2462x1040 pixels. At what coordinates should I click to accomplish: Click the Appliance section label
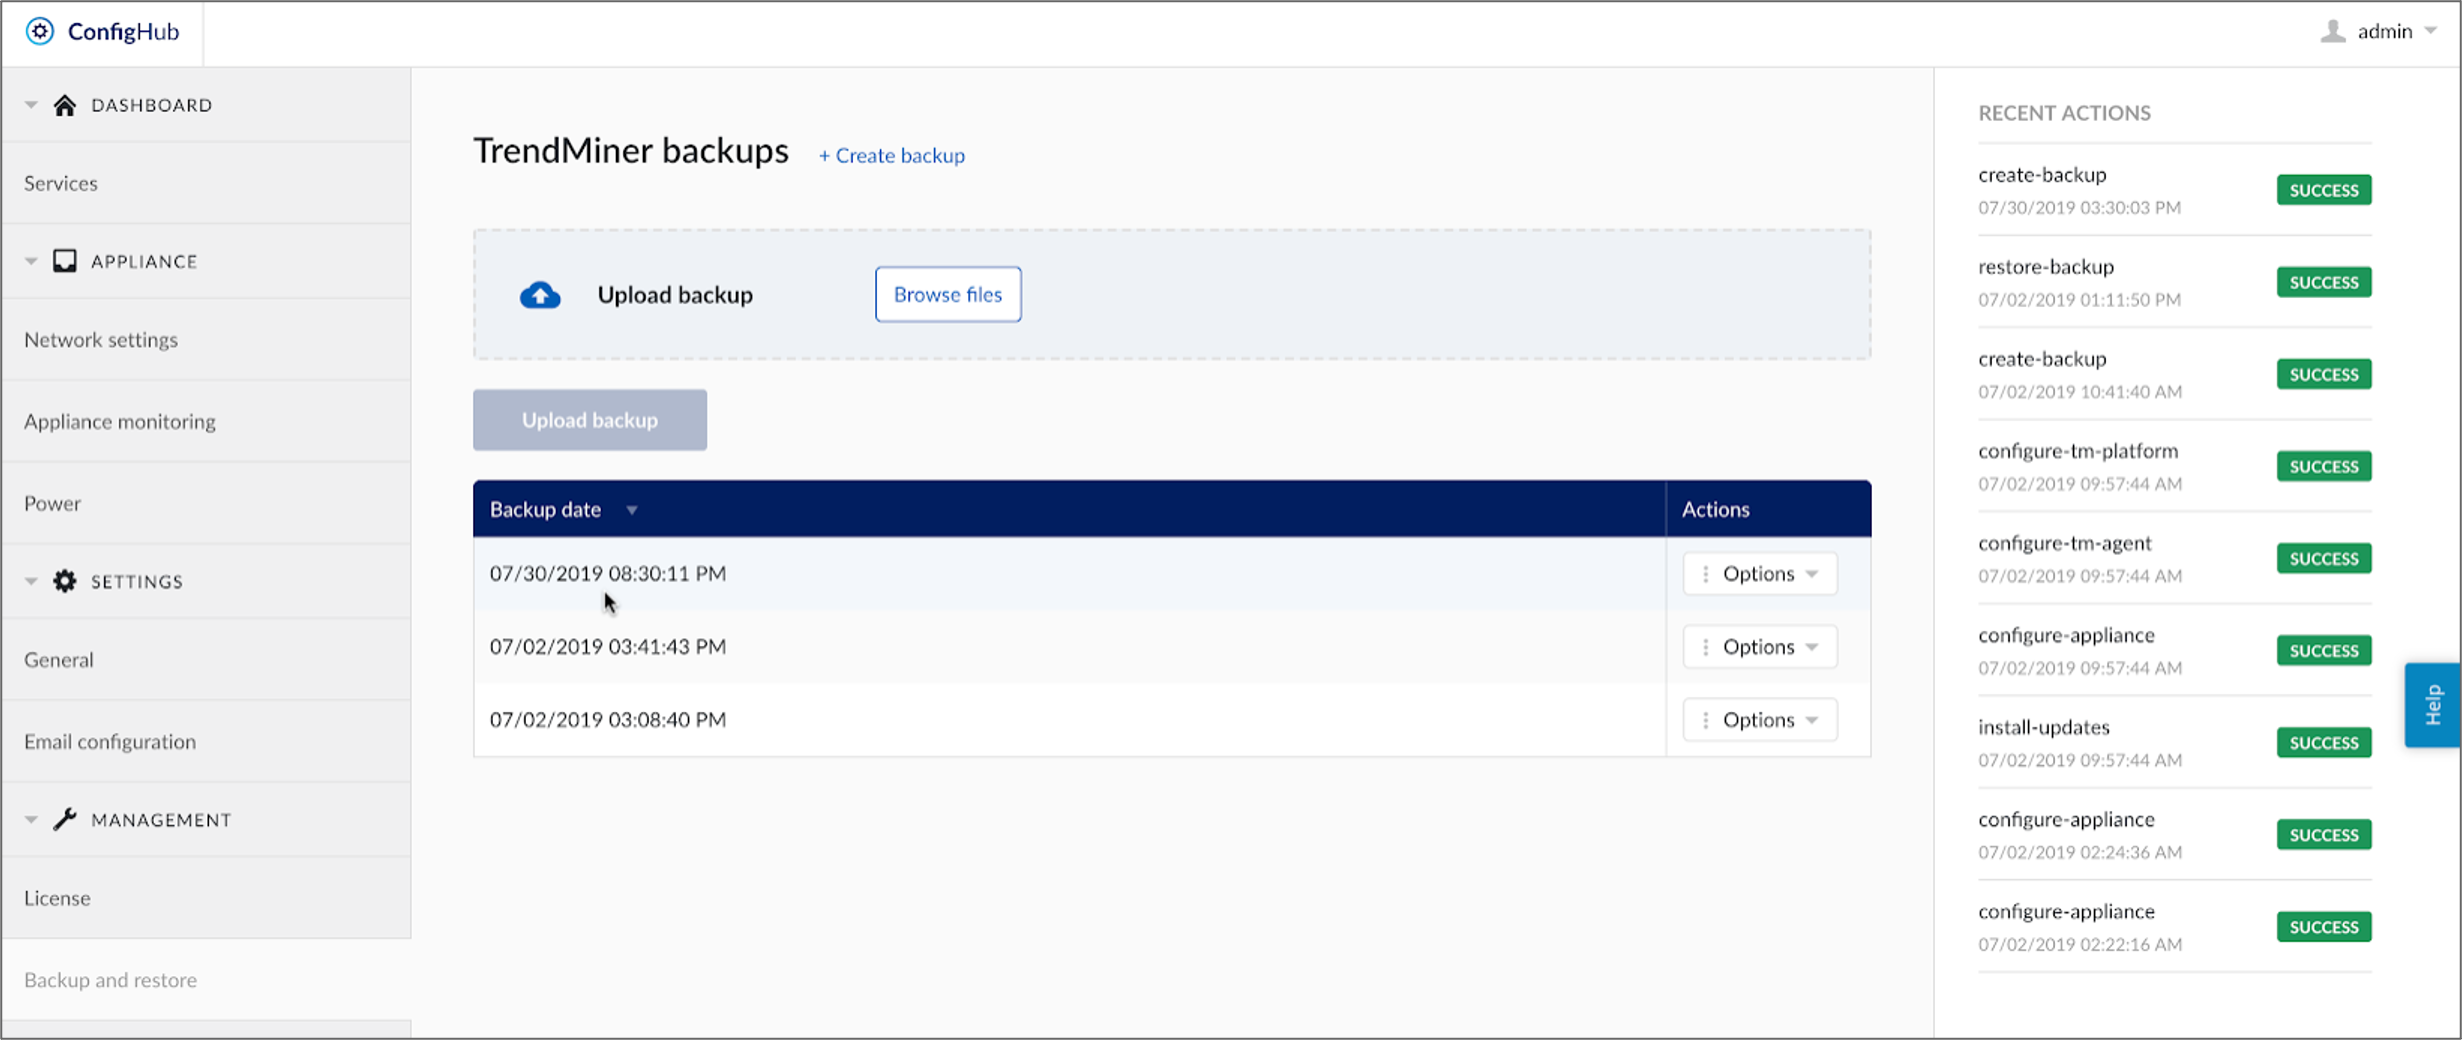point(144,261)
